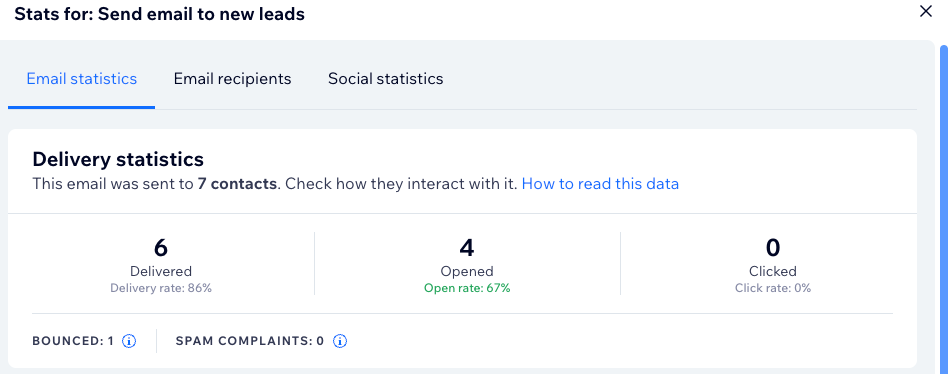Open the Email recipients tab
Screen dimensions: 950x374
[233, 79]
